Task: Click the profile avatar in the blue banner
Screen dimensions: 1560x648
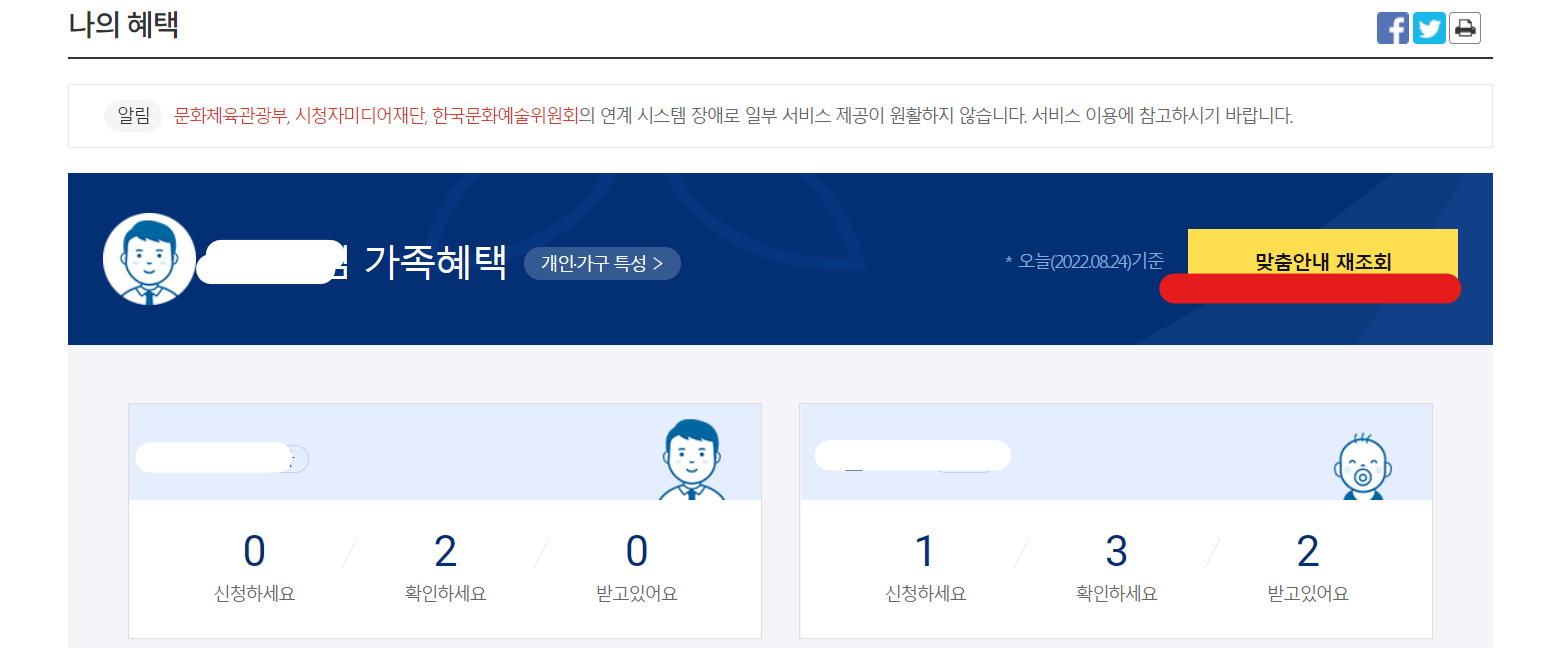Action: 150,258
